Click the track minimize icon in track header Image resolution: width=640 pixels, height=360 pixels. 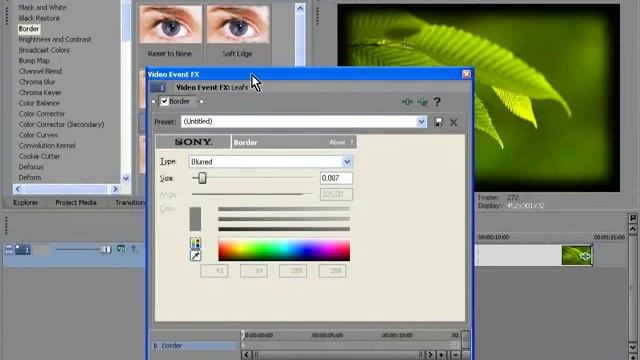pyautogui.click(x=9, y=249)
